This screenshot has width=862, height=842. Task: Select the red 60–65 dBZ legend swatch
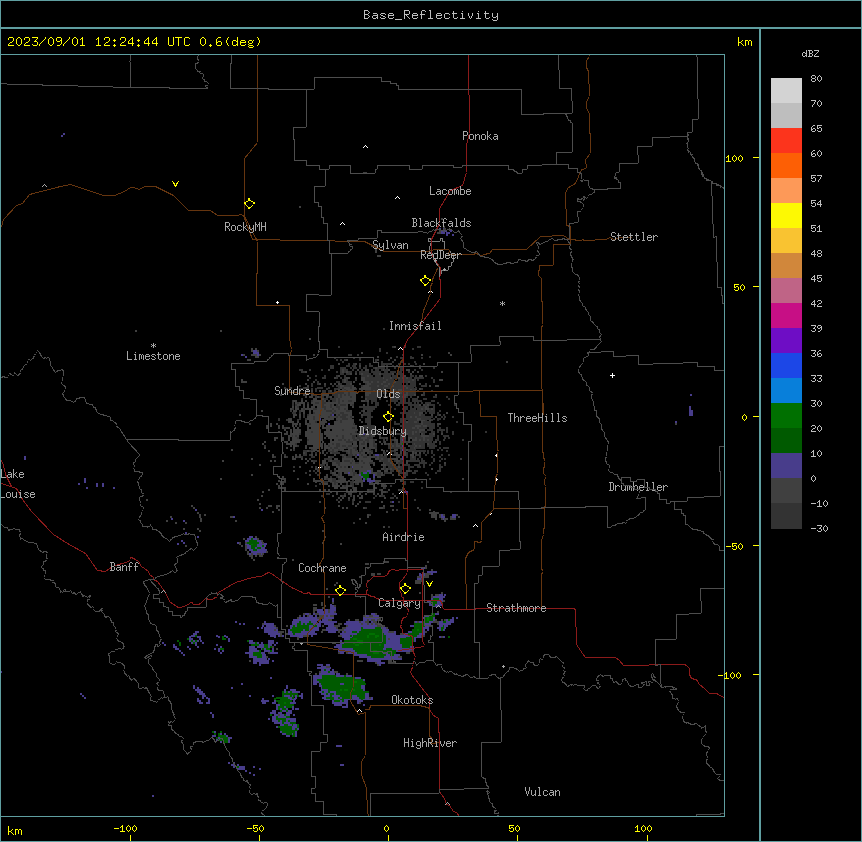[x=786, y=141]
